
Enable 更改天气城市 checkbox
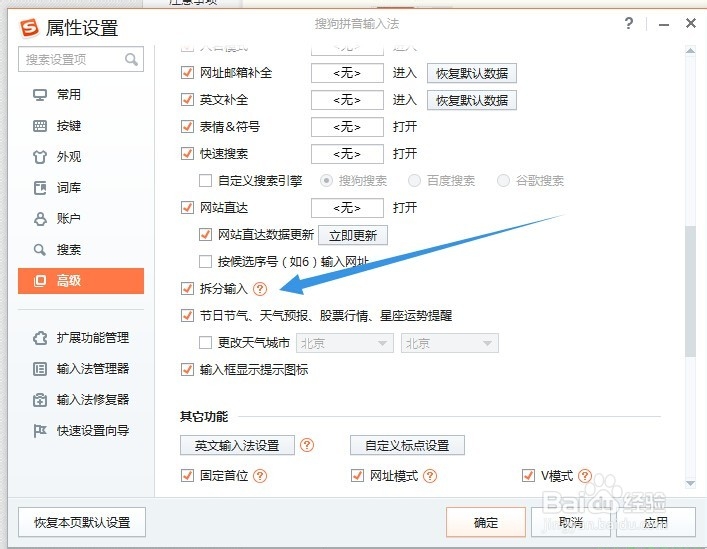tap(205, 343)
